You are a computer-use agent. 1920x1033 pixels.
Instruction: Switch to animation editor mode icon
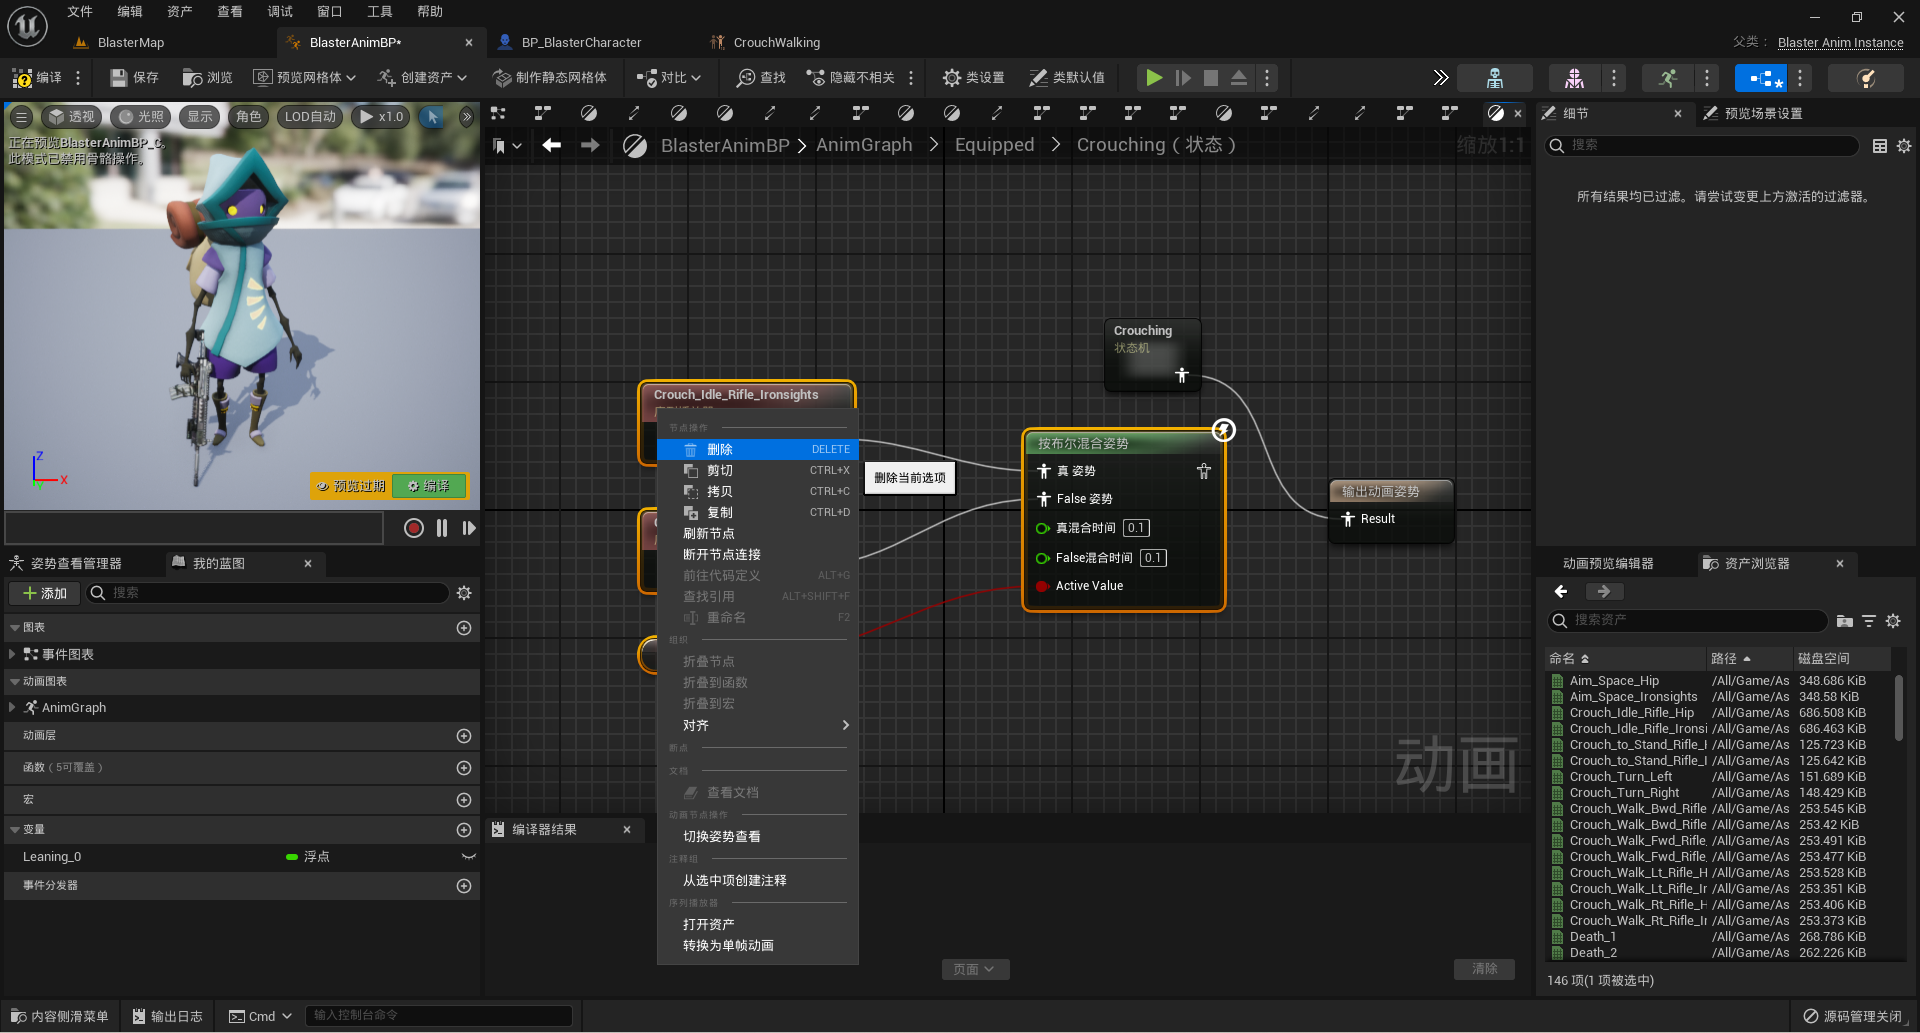click(1668, 77)
